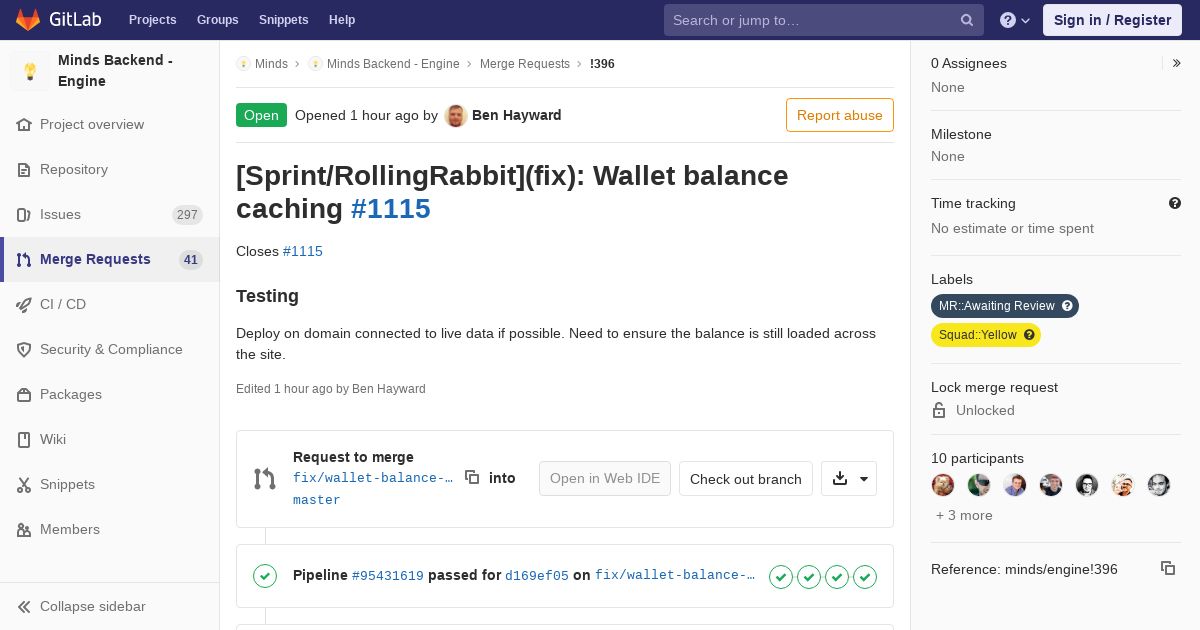
Task: Click Minds Backend - Engine breadcrumb
Action: (393, 64)
